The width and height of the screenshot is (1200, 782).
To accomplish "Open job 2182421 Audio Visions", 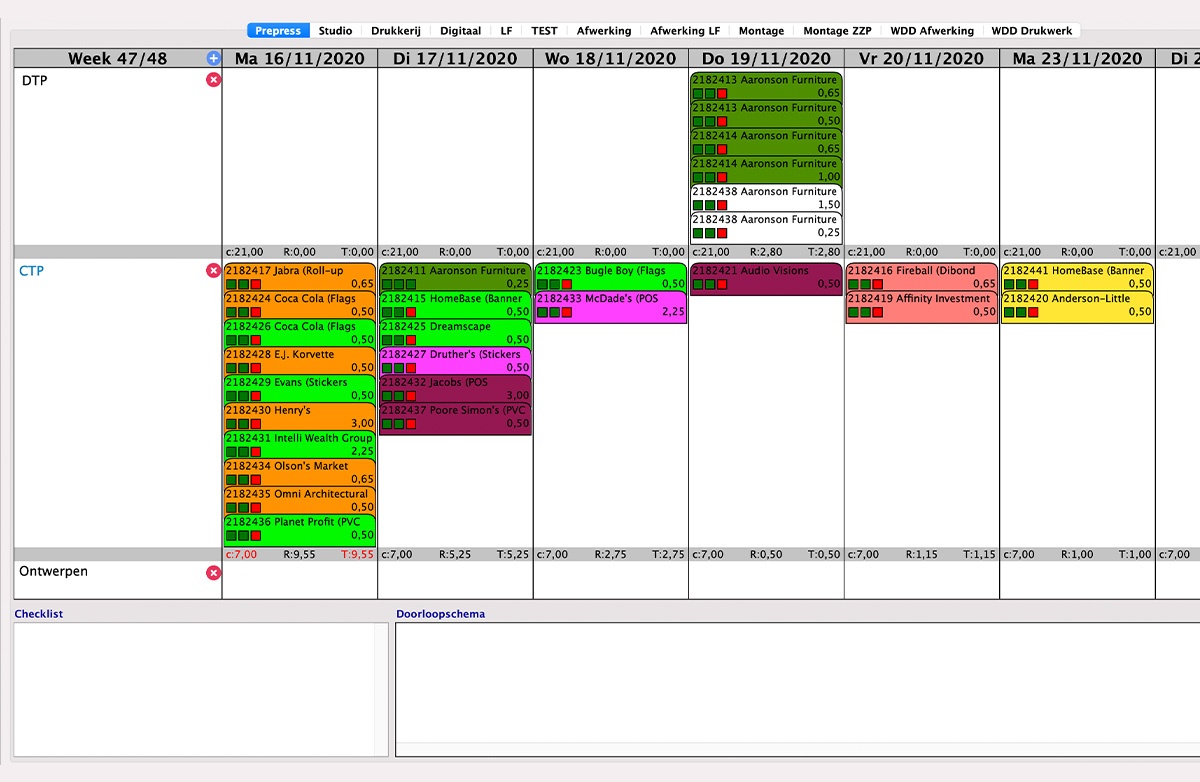I will pyautogui.click(x=766, y=279).
